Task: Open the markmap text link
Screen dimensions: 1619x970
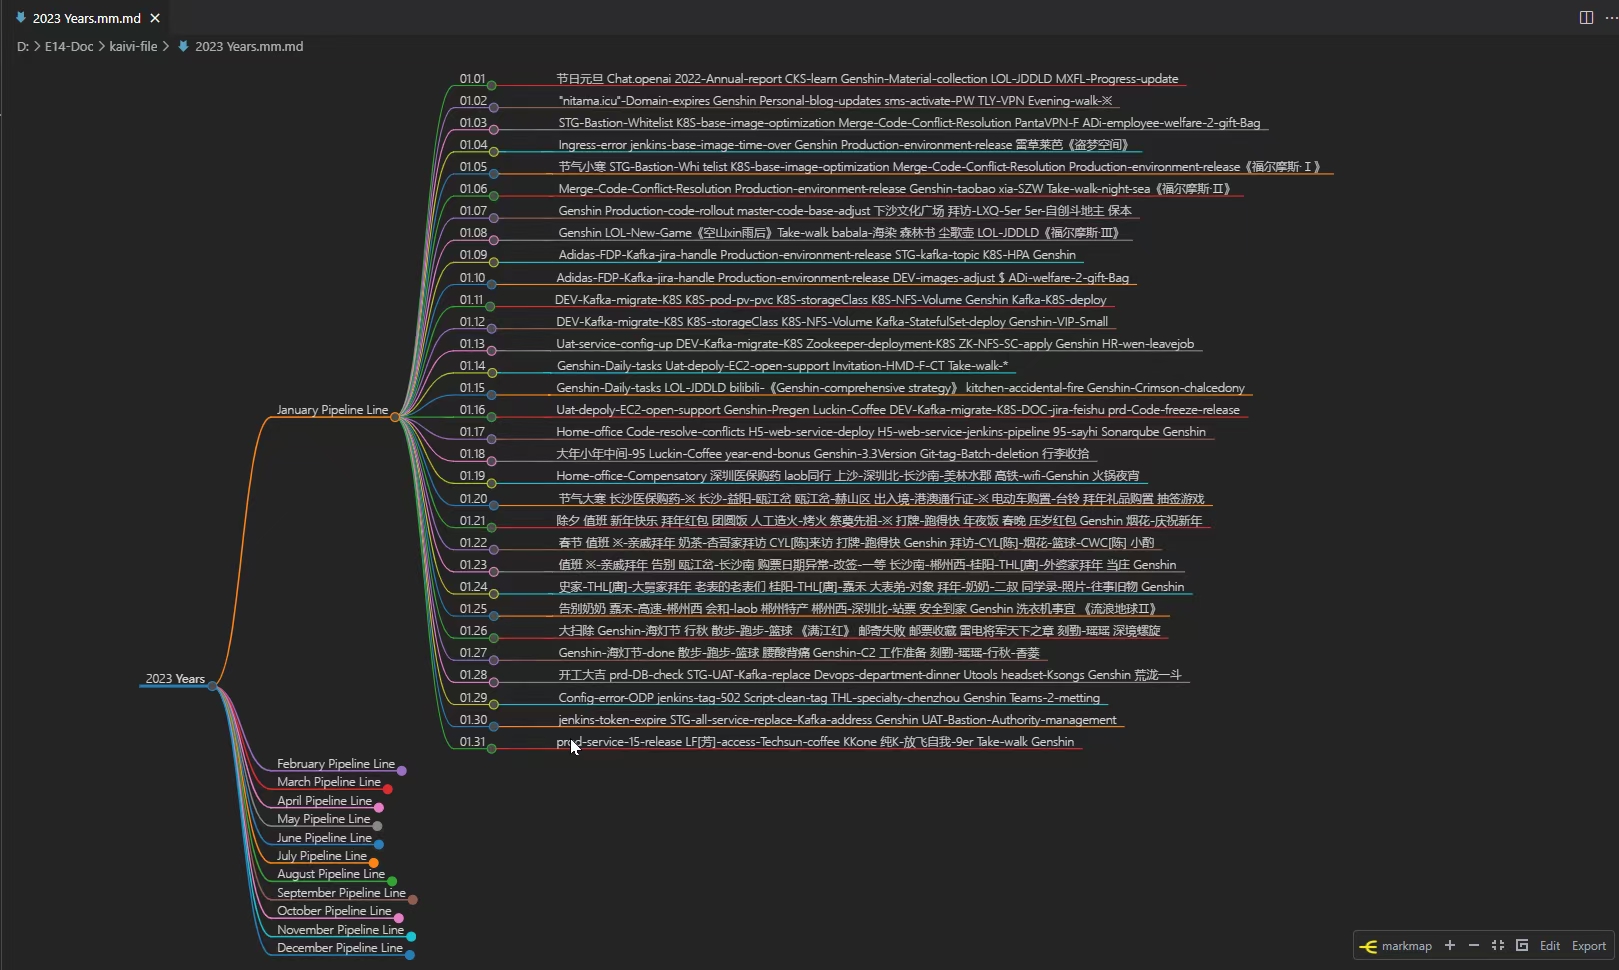Action: tap(1407, 946)
